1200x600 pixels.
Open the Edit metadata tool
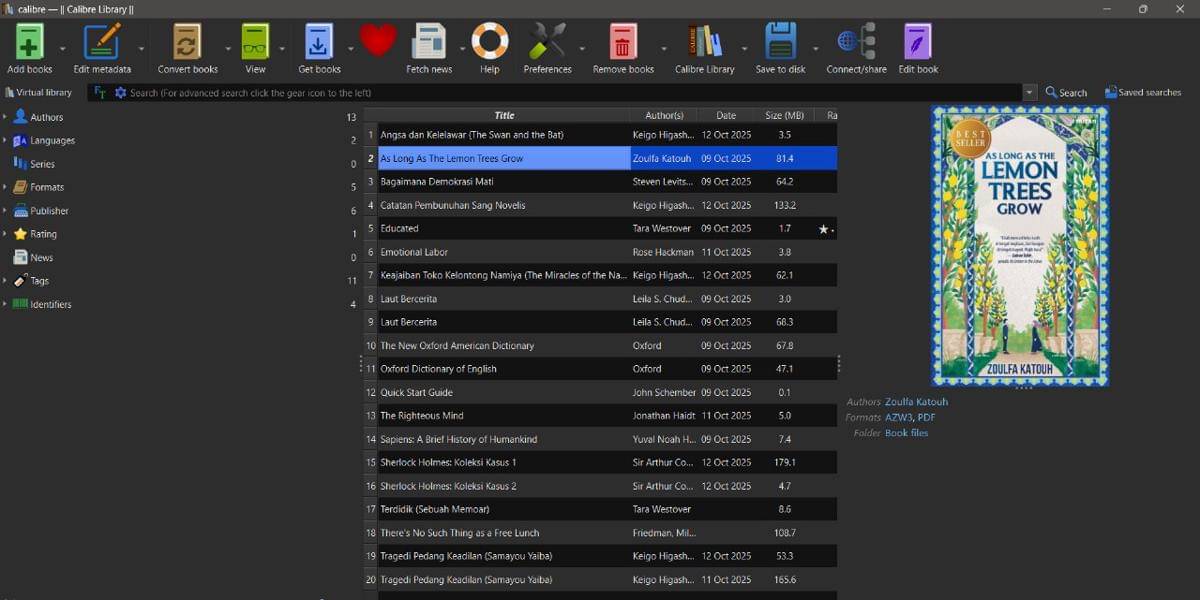[102, 42]
